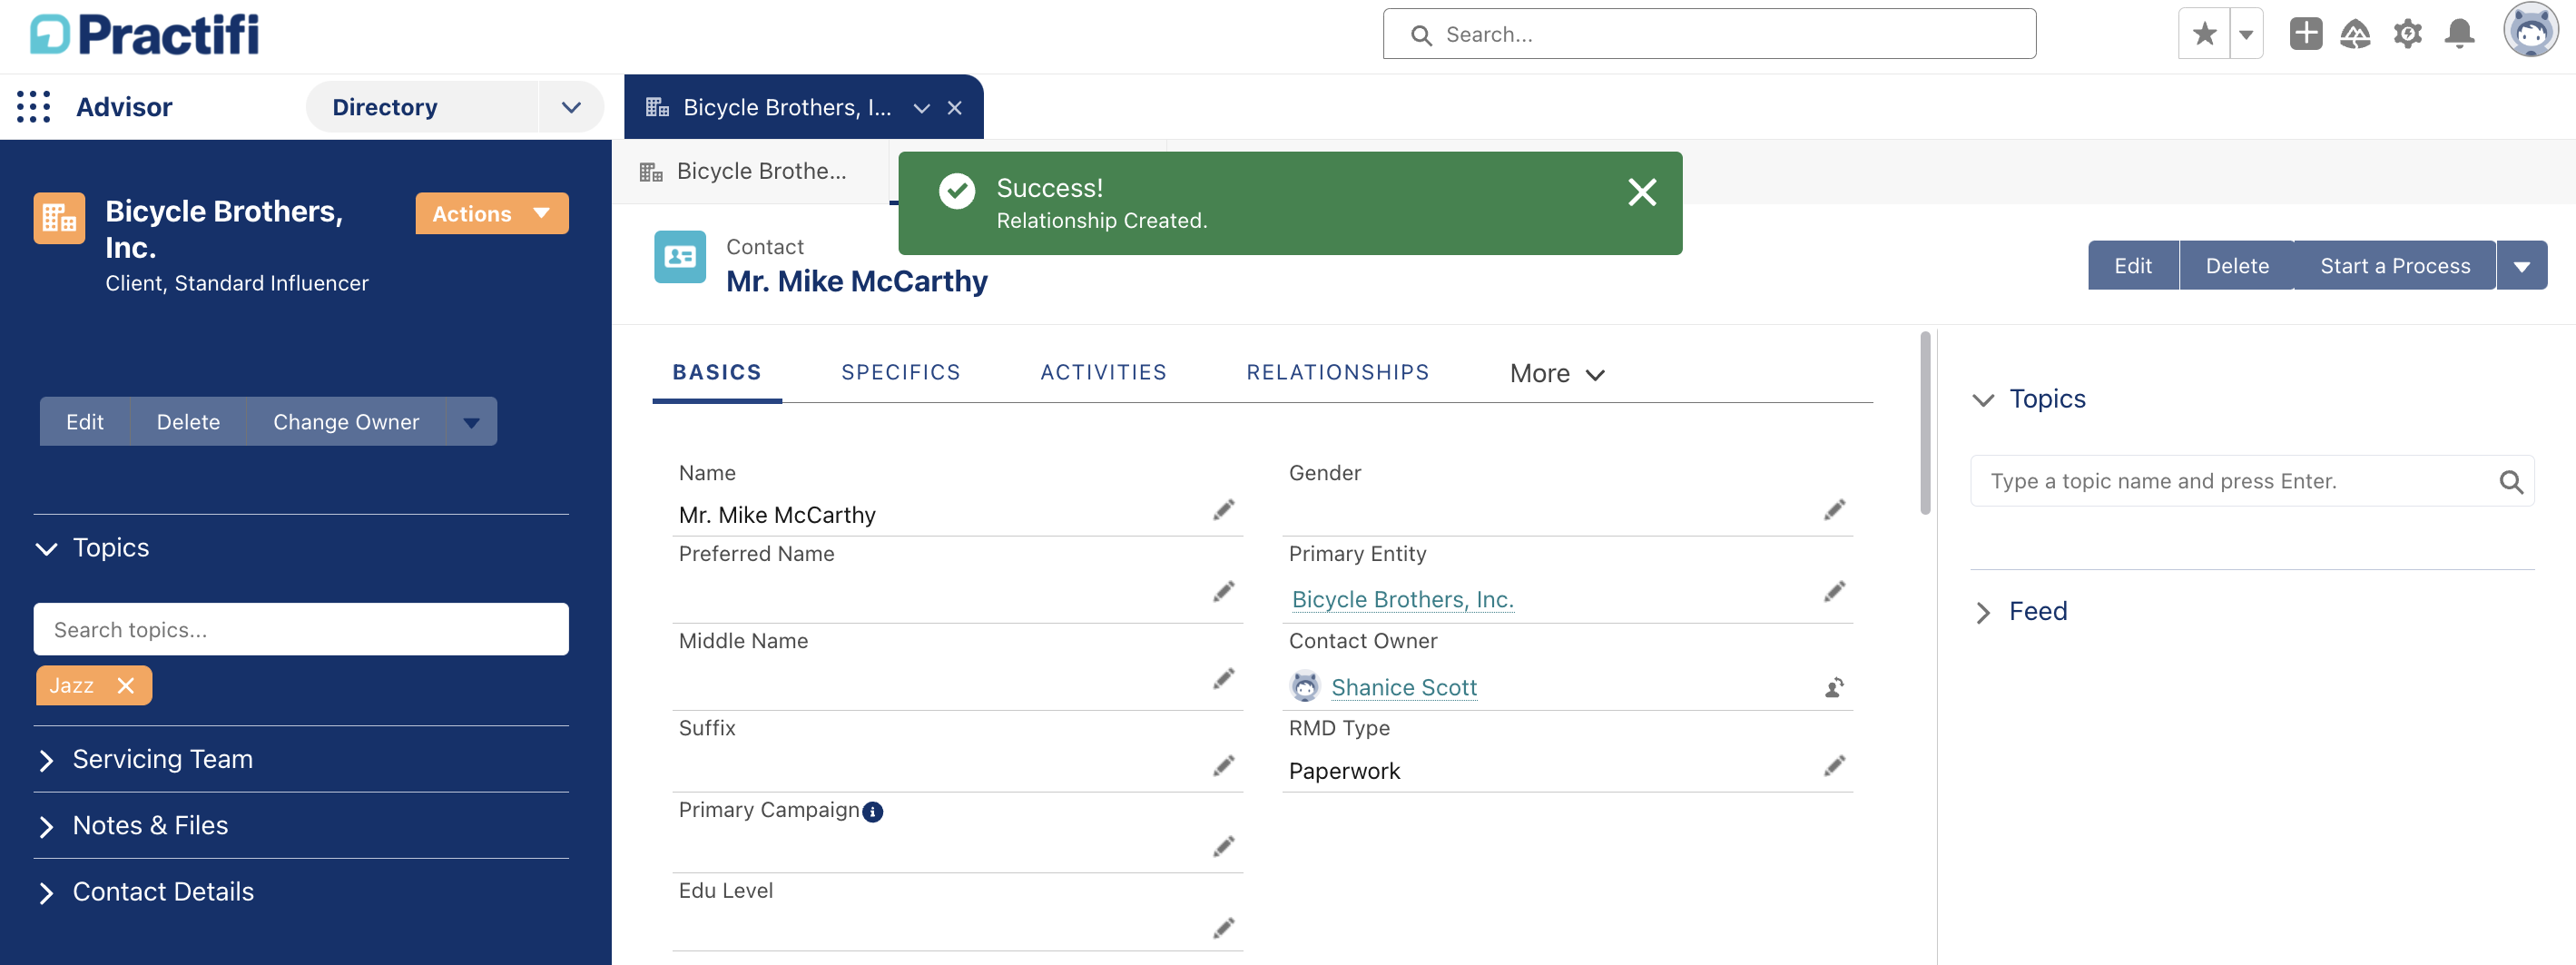Screen dimensions: 2576x965
Task: Open Setup gear icon
Action: tap(2408, 34)
